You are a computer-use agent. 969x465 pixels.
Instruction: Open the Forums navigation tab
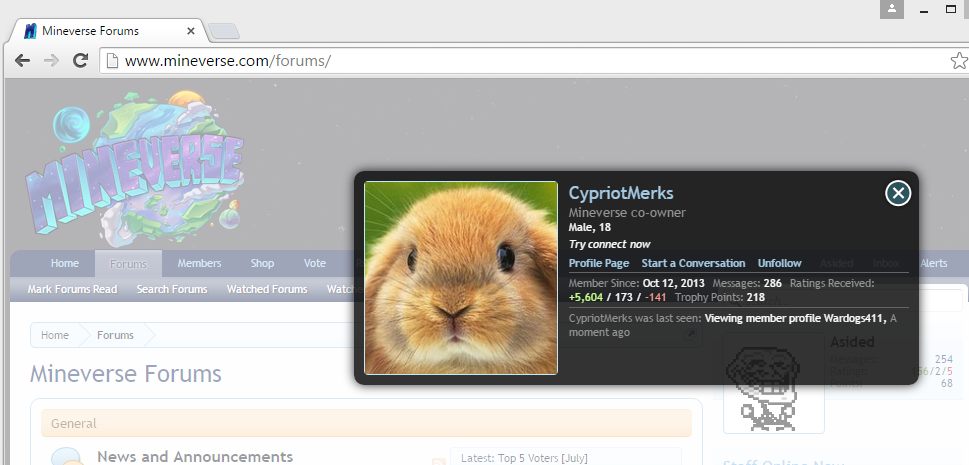point(128,264)
